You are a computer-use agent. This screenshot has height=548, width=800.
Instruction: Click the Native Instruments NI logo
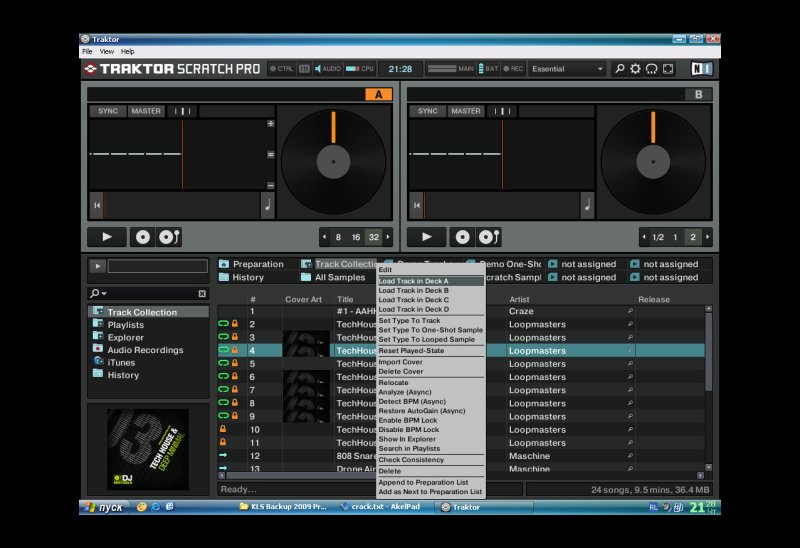[x=702, y=68]
